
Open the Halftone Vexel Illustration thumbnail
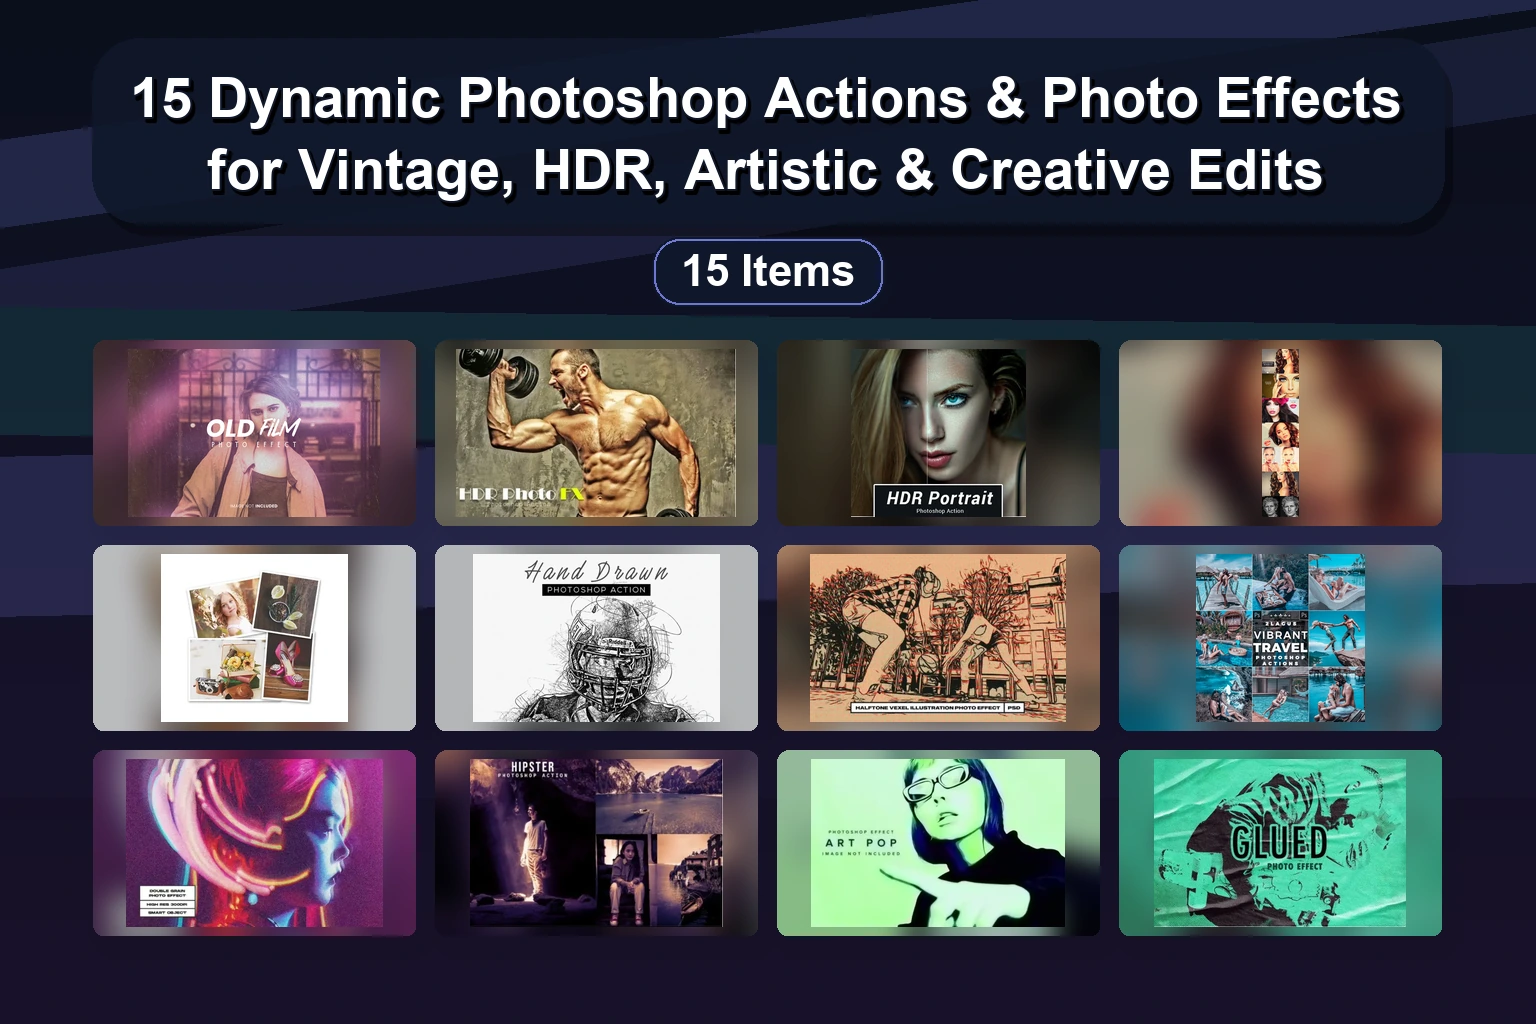tap(938, 638)
